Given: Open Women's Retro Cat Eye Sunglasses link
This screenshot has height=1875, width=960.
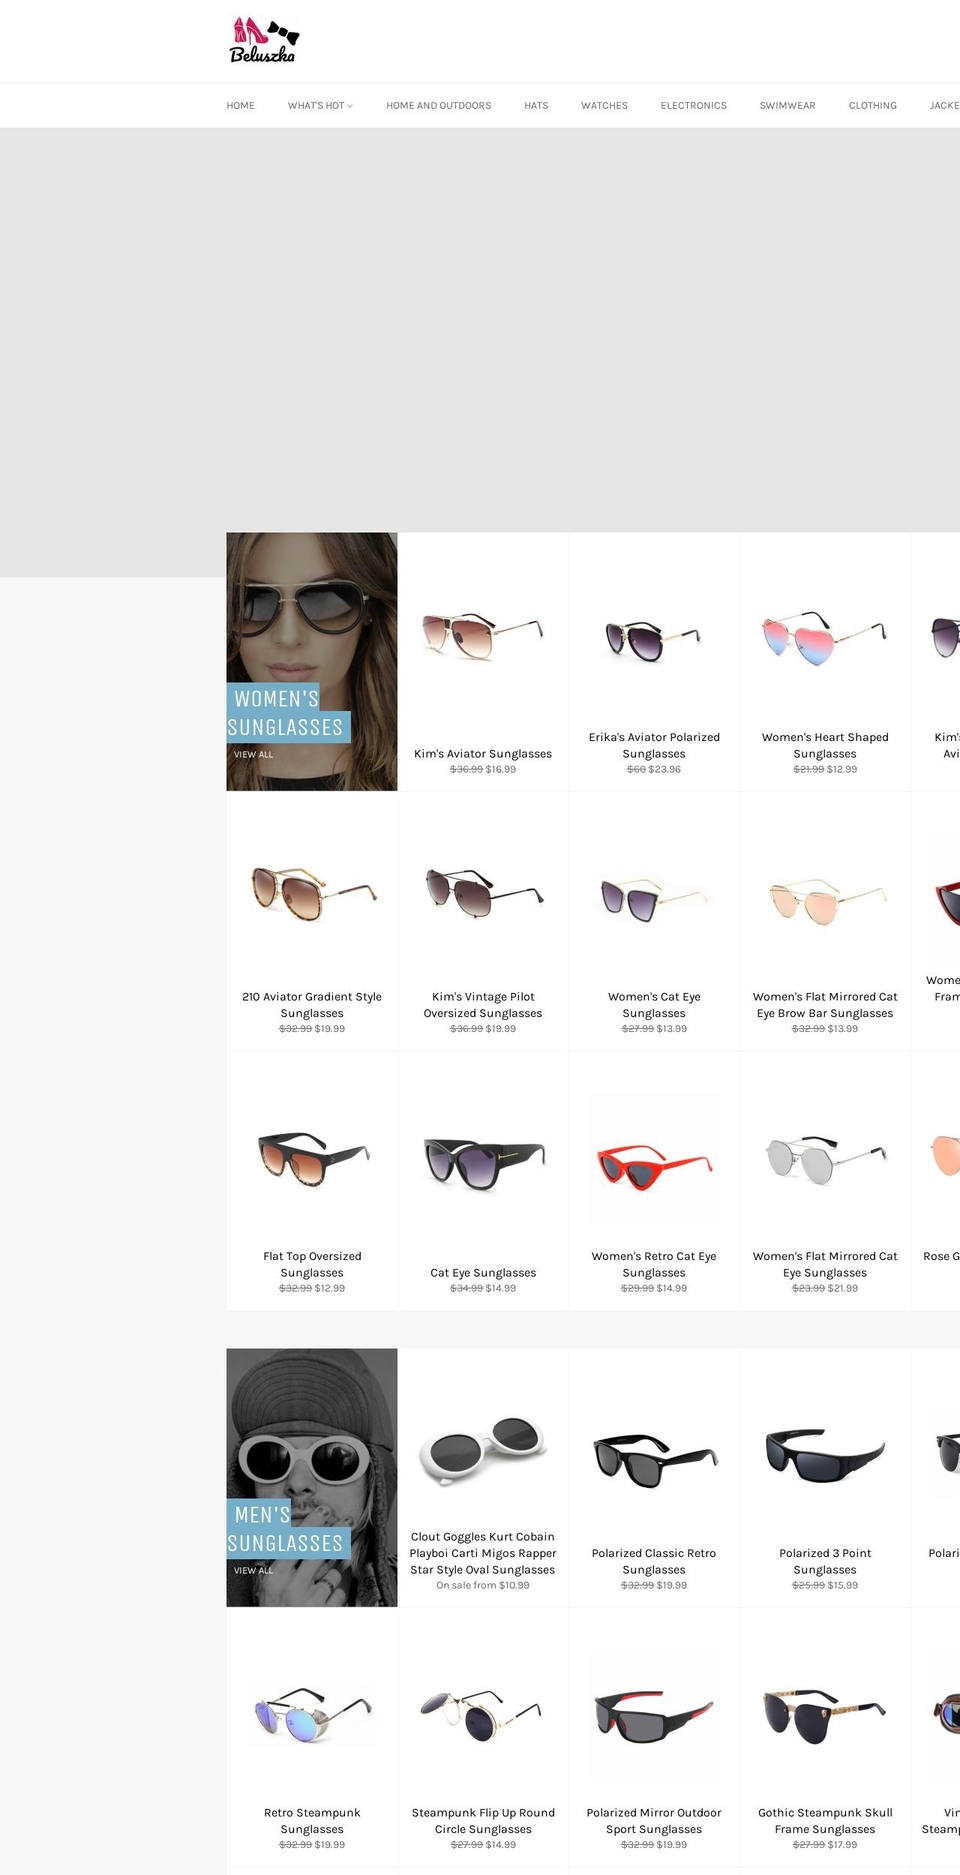Looking at the screenshot, I should pyautogui.click(x=654, y=1264).
